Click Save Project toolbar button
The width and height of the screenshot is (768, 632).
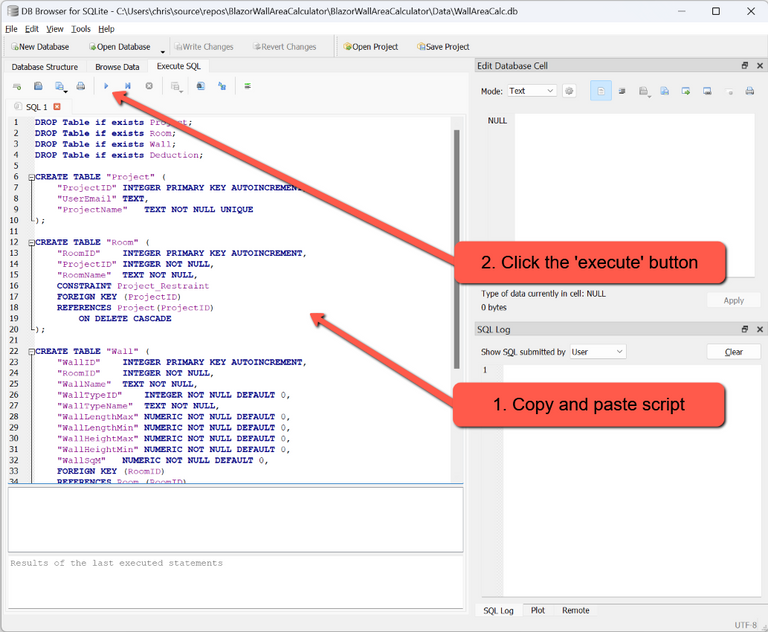coord(443,47)
